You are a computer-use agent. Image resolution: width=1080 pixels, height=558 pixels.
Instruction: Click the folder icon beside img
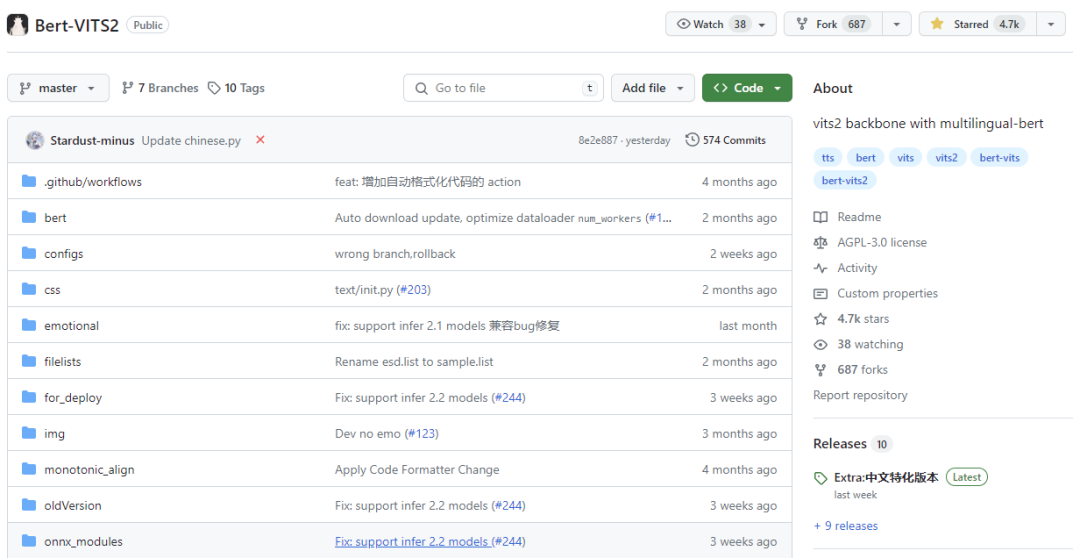tap(29, 433)
